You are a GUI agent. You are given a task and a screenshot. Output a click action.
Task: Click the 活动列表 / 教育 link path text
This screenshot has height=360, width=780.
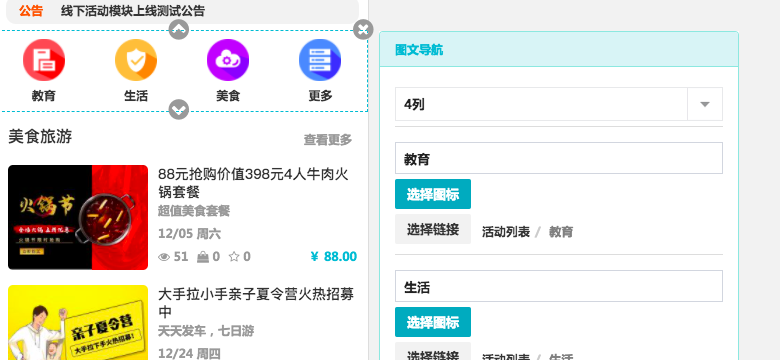pos(527,232)
